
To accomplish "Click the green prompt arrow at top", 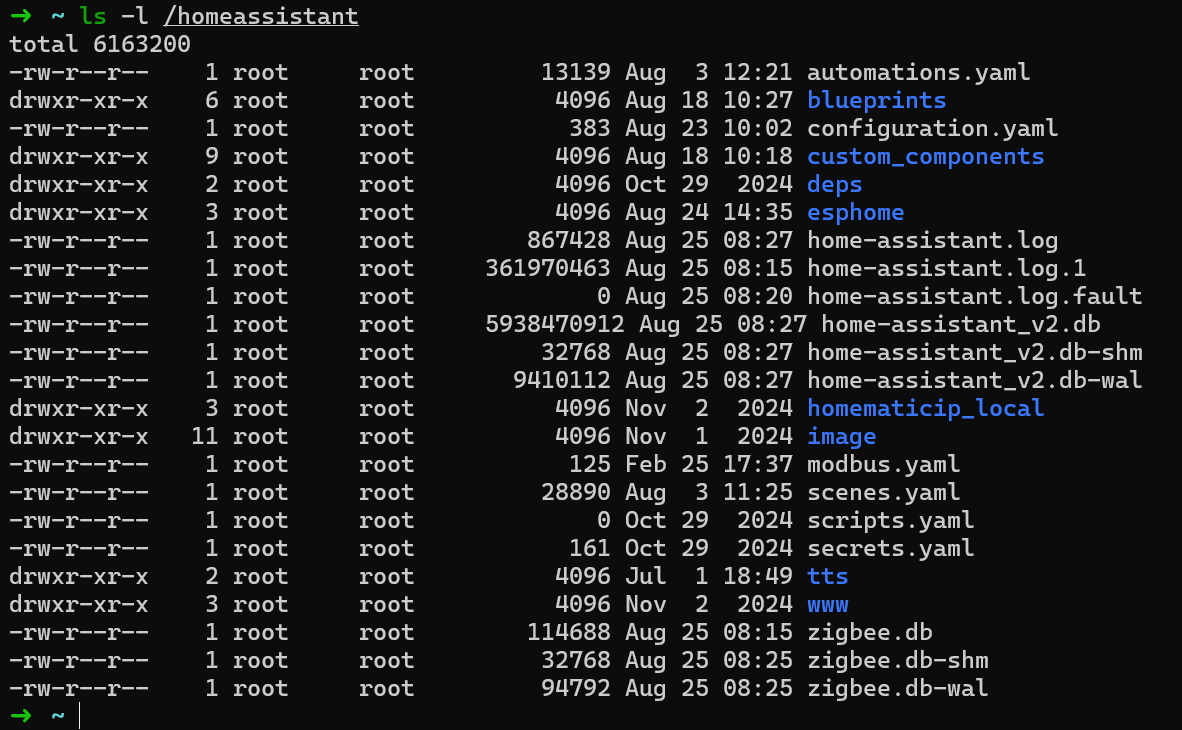I will (20, 16).
